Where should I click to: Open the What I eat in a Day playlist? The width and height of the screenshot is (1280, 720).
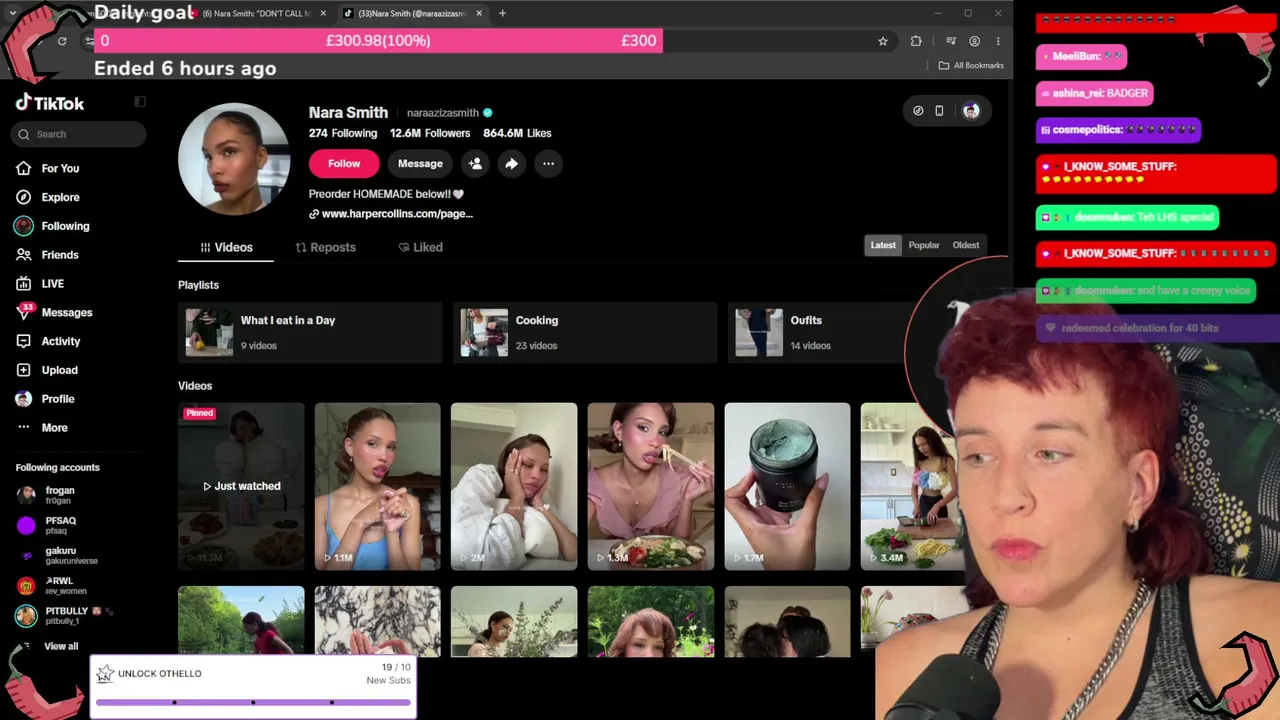(x=310, y=332)
